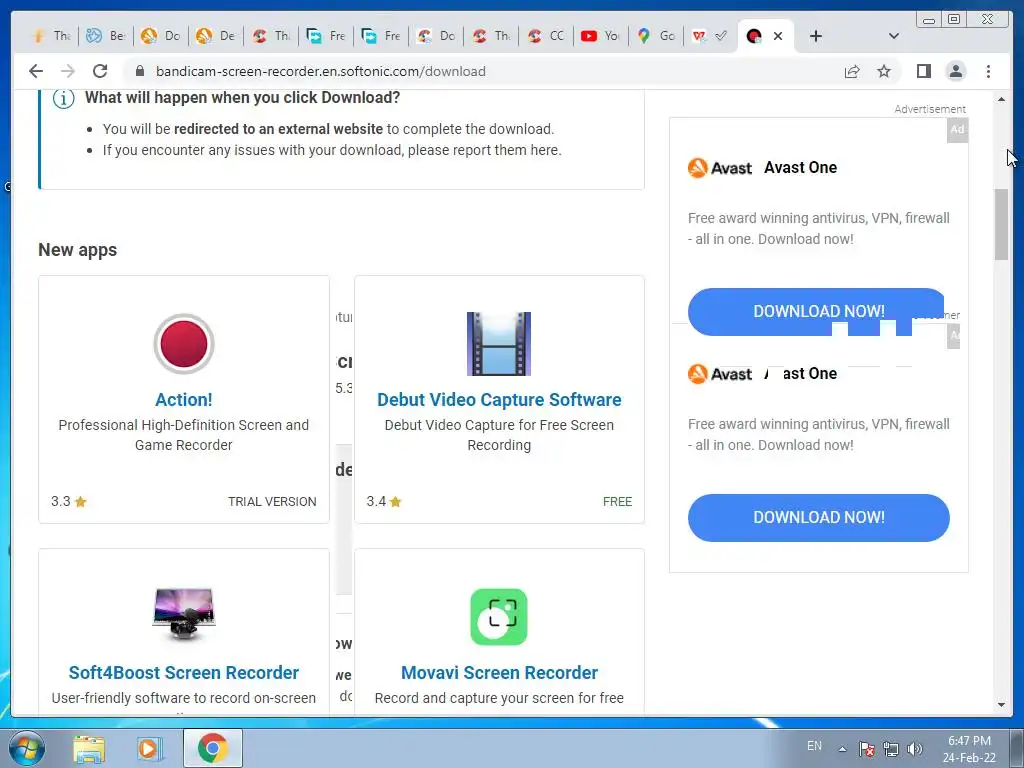The height and width of the screenshot is (768, 1024).
Task: Open Movavi Screen Recorder link
Action: pos(499,673)
